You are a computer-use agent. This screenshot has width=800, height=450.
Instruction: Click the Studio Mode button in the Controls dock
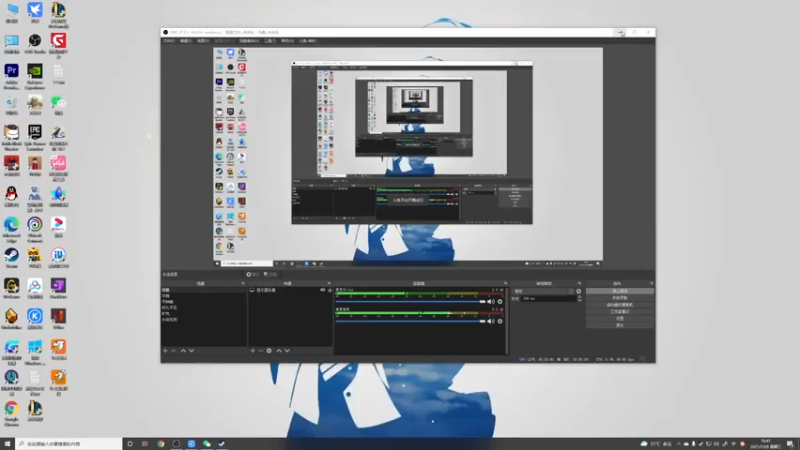pos(619,311)
